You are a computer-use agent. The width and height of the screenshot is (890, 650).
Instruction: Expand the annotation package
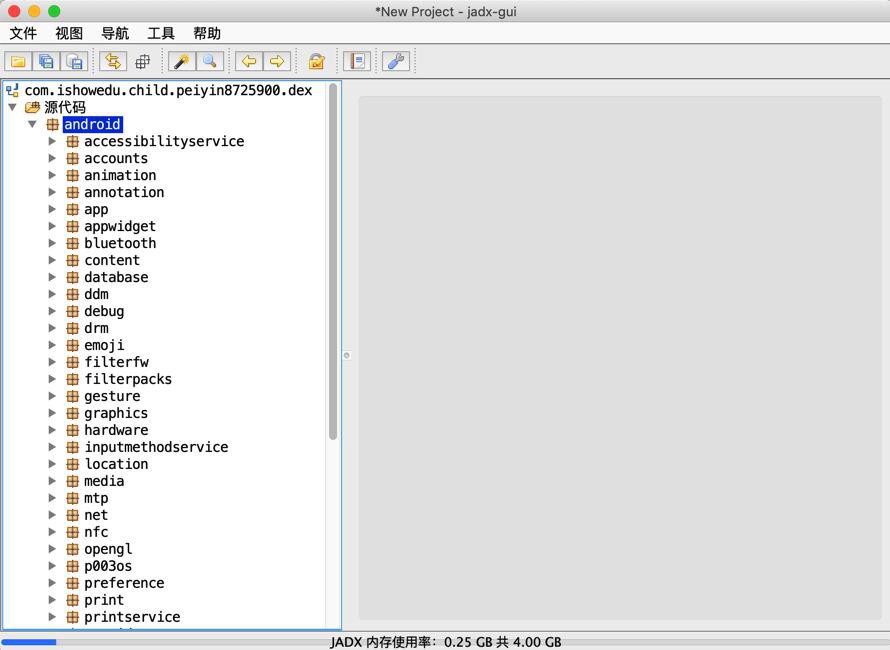[x=52, y=192]
